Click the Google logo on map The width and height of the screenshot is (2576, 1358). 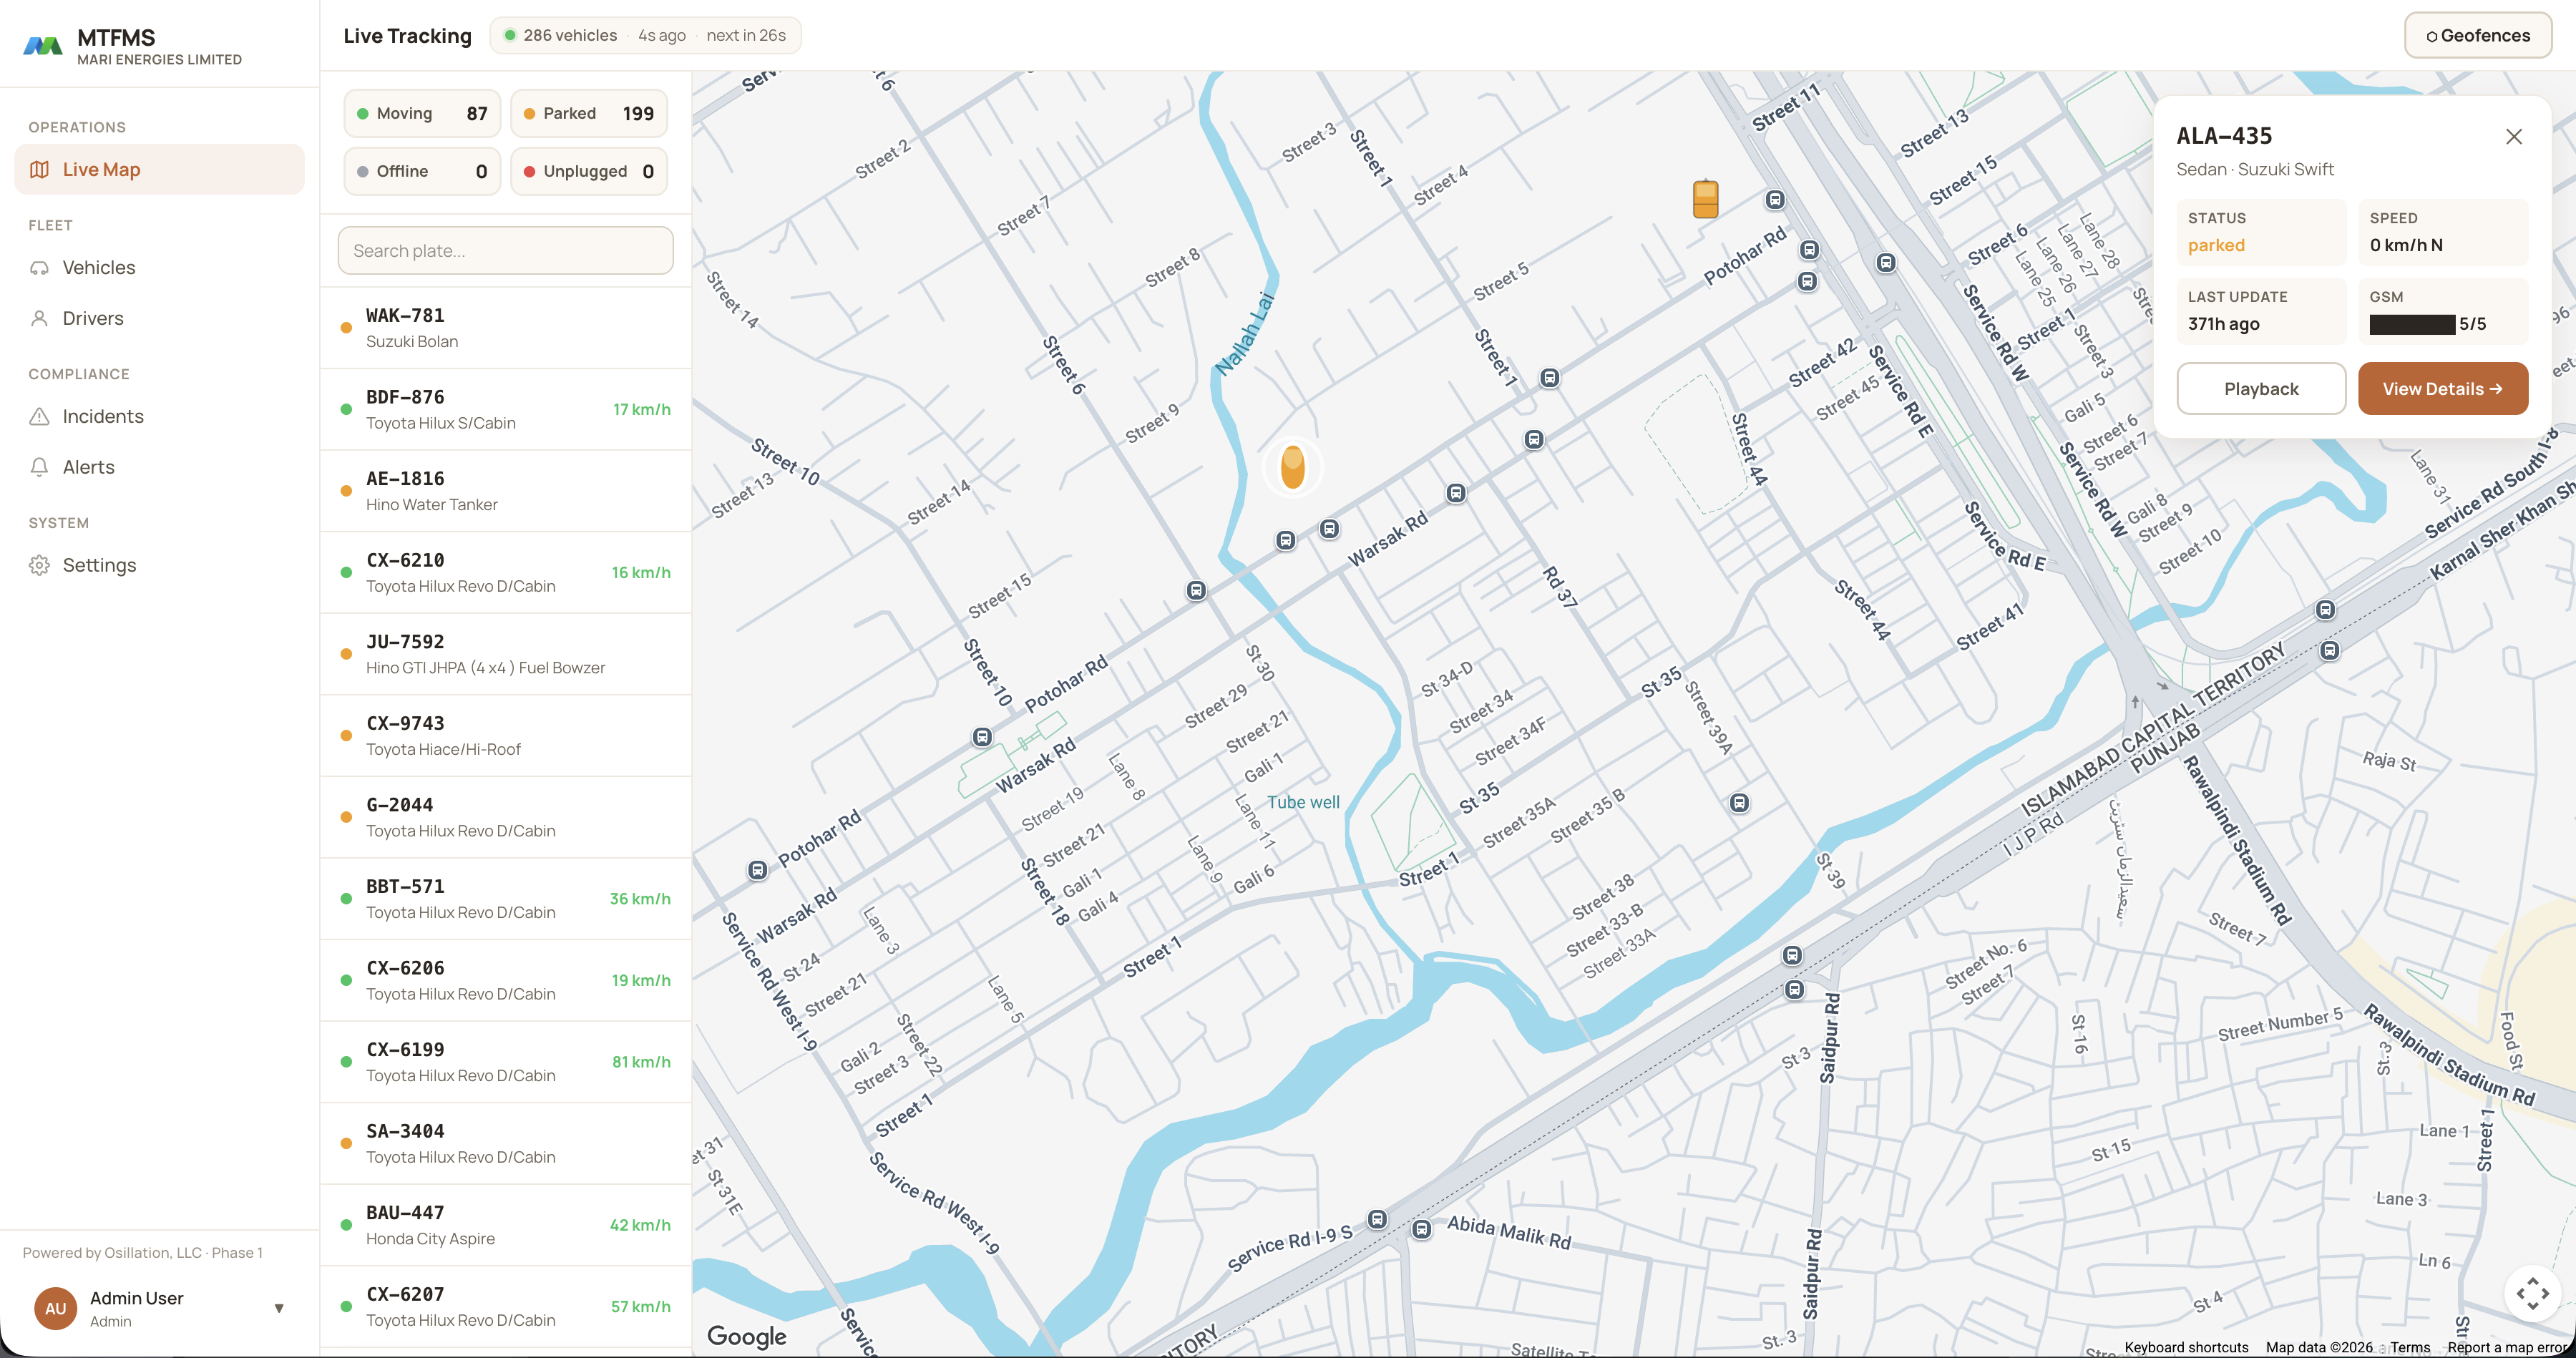click(746, 1336)
